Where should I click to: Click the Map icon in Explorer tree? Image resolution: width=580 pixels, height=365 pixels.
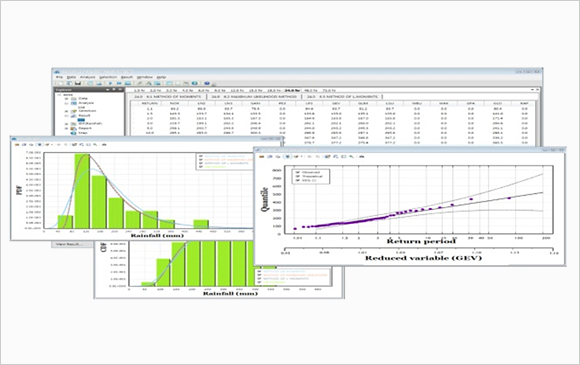pyautogui.click(x=73, y=133)
